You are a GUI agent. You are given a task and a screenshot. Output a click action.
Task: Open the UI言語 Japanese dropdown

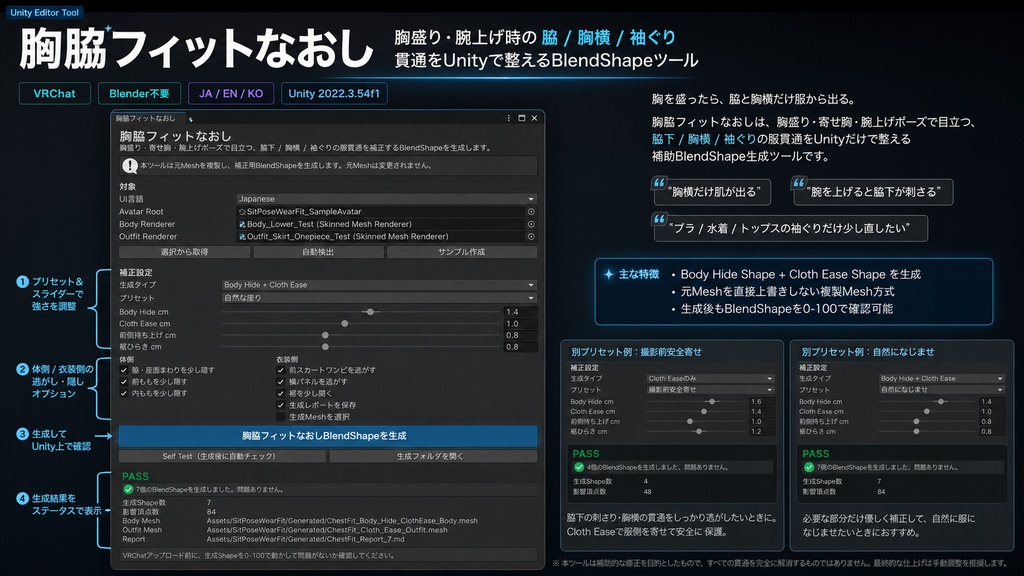[387, 199]
